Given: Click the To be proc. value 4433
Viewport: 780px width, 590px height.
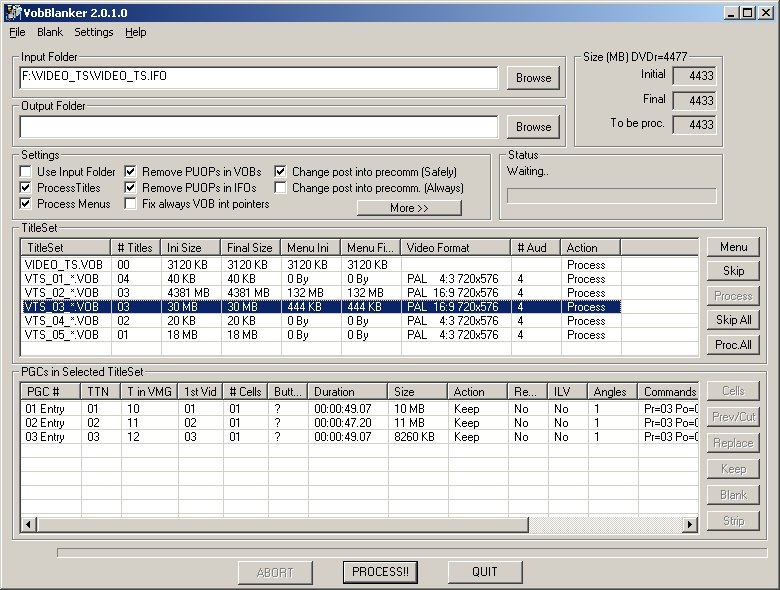Looking at the screenshot, I should (x=694, y=124).
